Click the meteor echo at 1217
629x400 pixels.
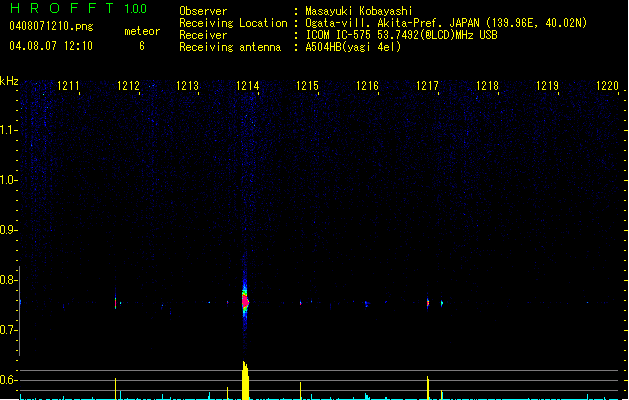[428, 303]
